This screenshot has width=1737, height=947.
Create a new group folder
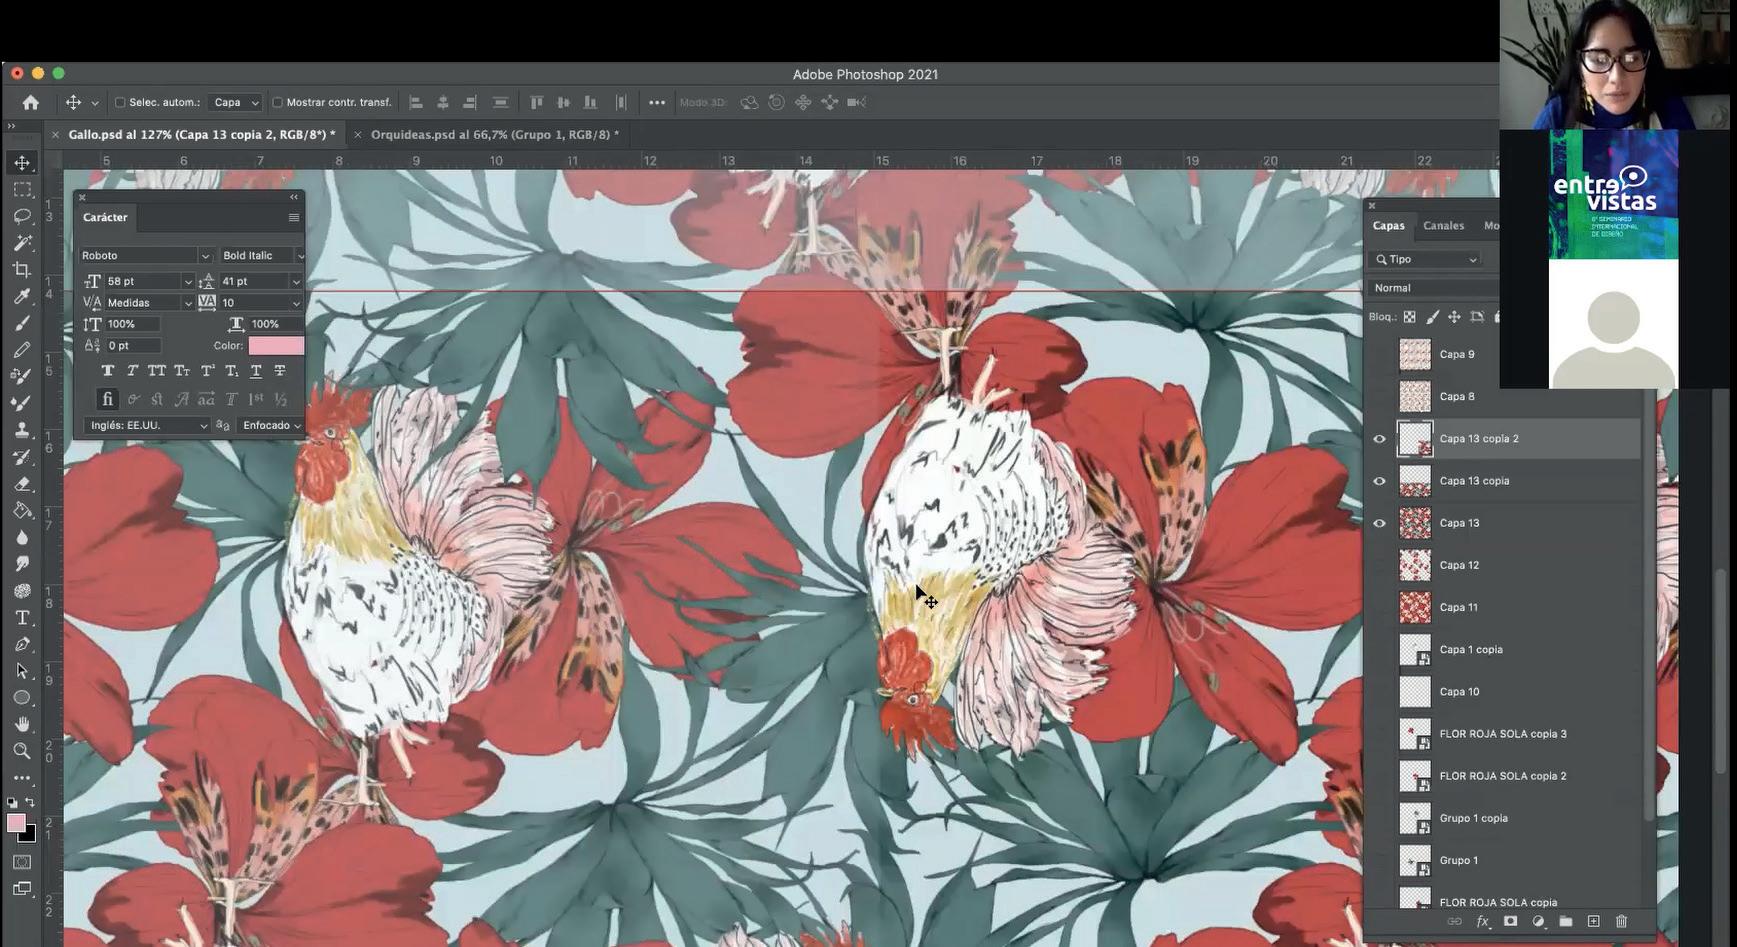[x=1566, y=921]
